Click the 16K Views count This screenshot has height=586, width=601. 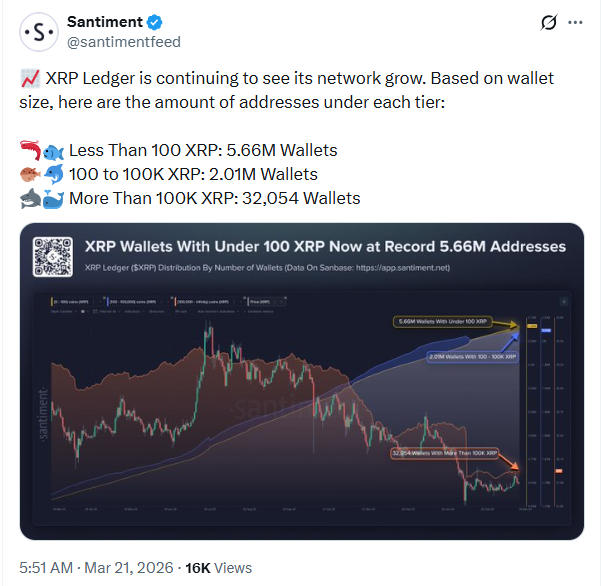pos(217,567)
